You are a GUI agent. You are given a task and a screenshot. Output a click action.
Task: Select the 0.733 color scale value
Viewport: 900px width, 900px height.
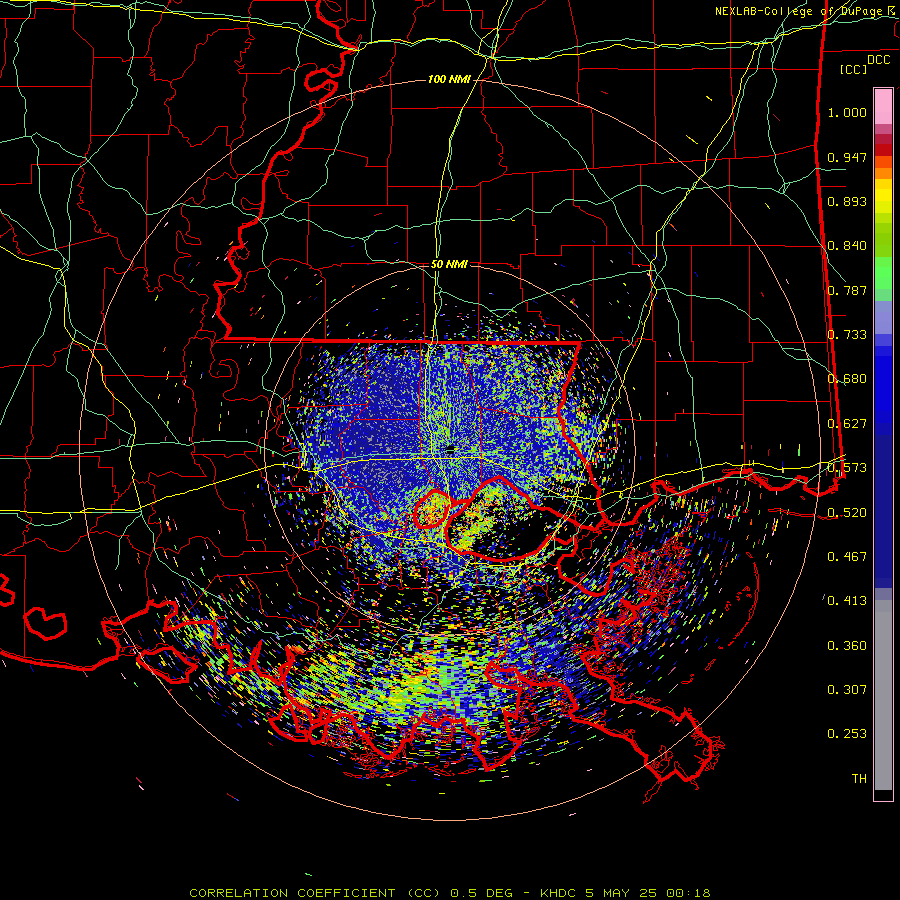click(847, 335)
